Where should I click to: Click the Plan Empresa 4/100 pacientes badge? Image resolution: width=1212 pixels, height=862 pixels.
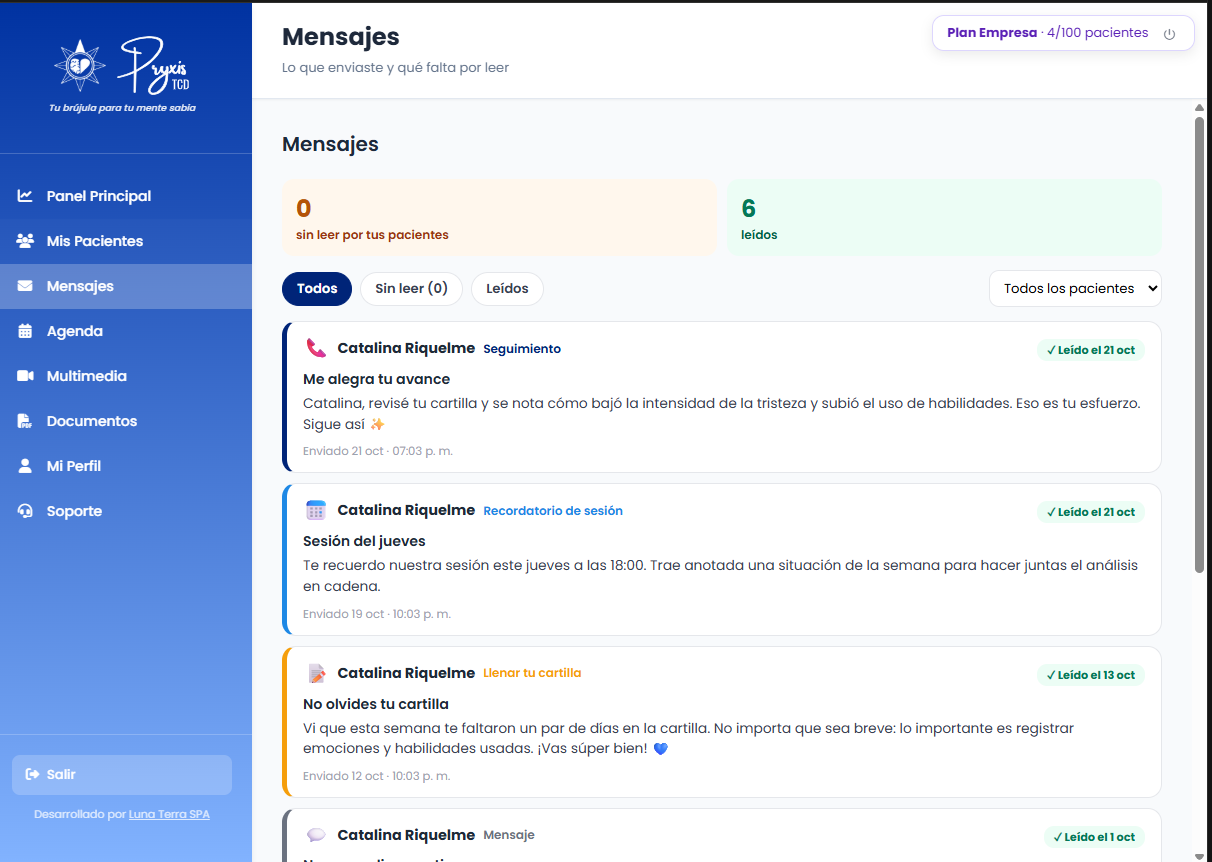click(x=1063, y=33)
